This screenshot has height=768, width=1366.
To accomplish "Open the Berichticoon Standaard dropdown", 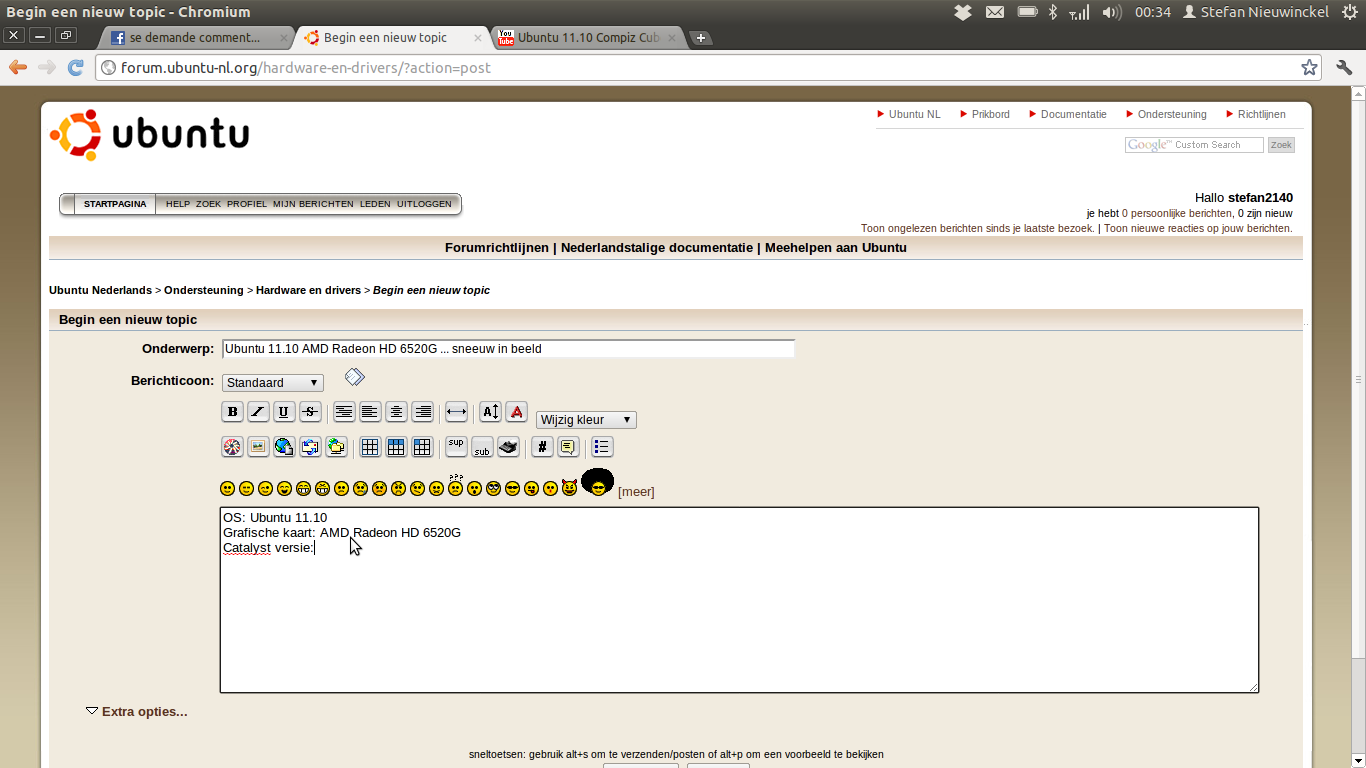I will coord(273,383).
